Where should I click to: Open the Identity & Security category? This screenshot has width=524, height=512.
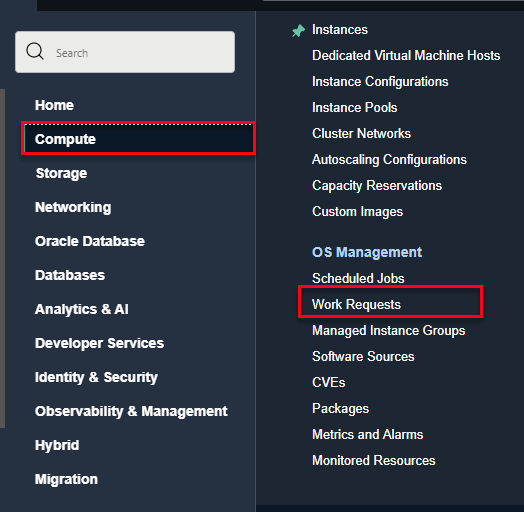[96, 377]
